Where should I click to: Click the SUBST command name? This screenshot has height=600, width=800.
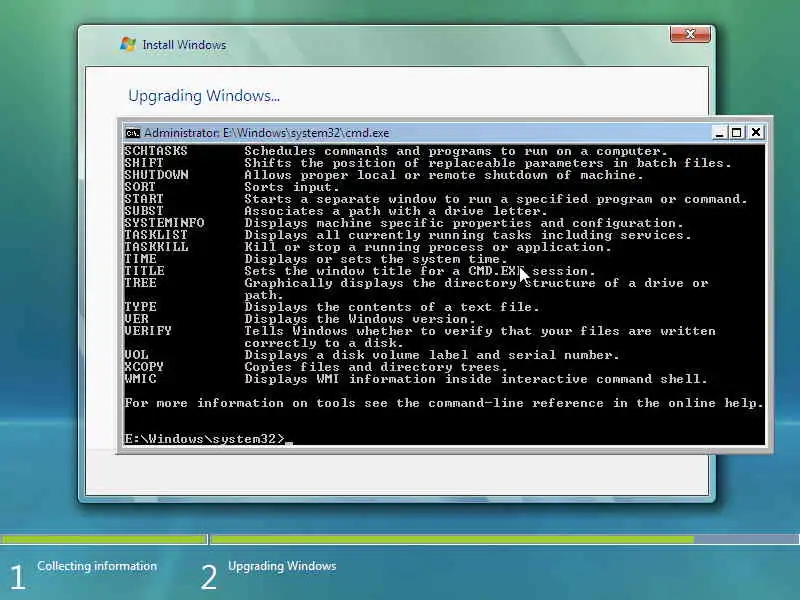pyautogui.click(x=144, y=211)
